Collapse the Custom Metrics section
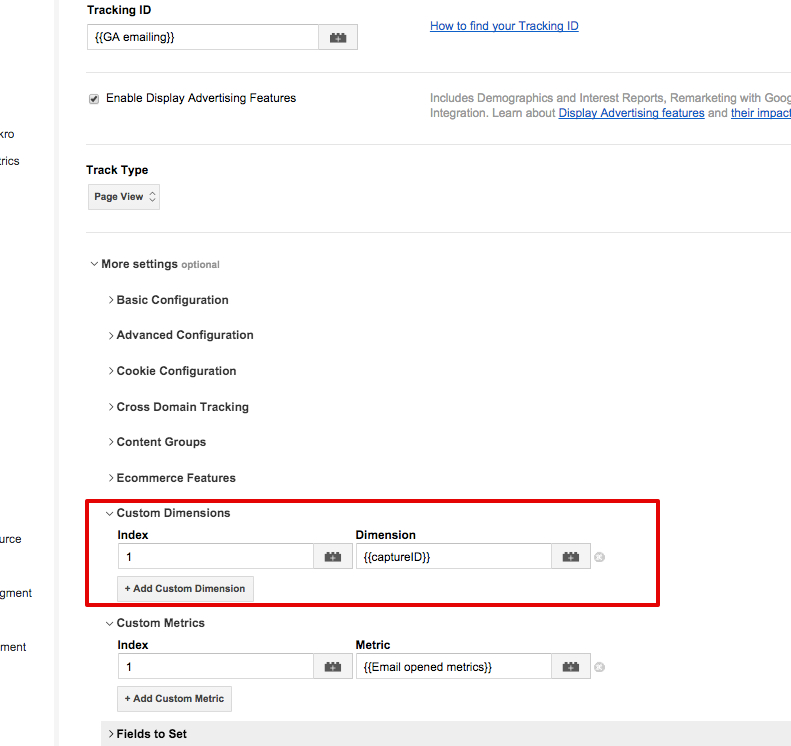The width and height of the screenshot is (791, 746). click(x=155, y=623)
